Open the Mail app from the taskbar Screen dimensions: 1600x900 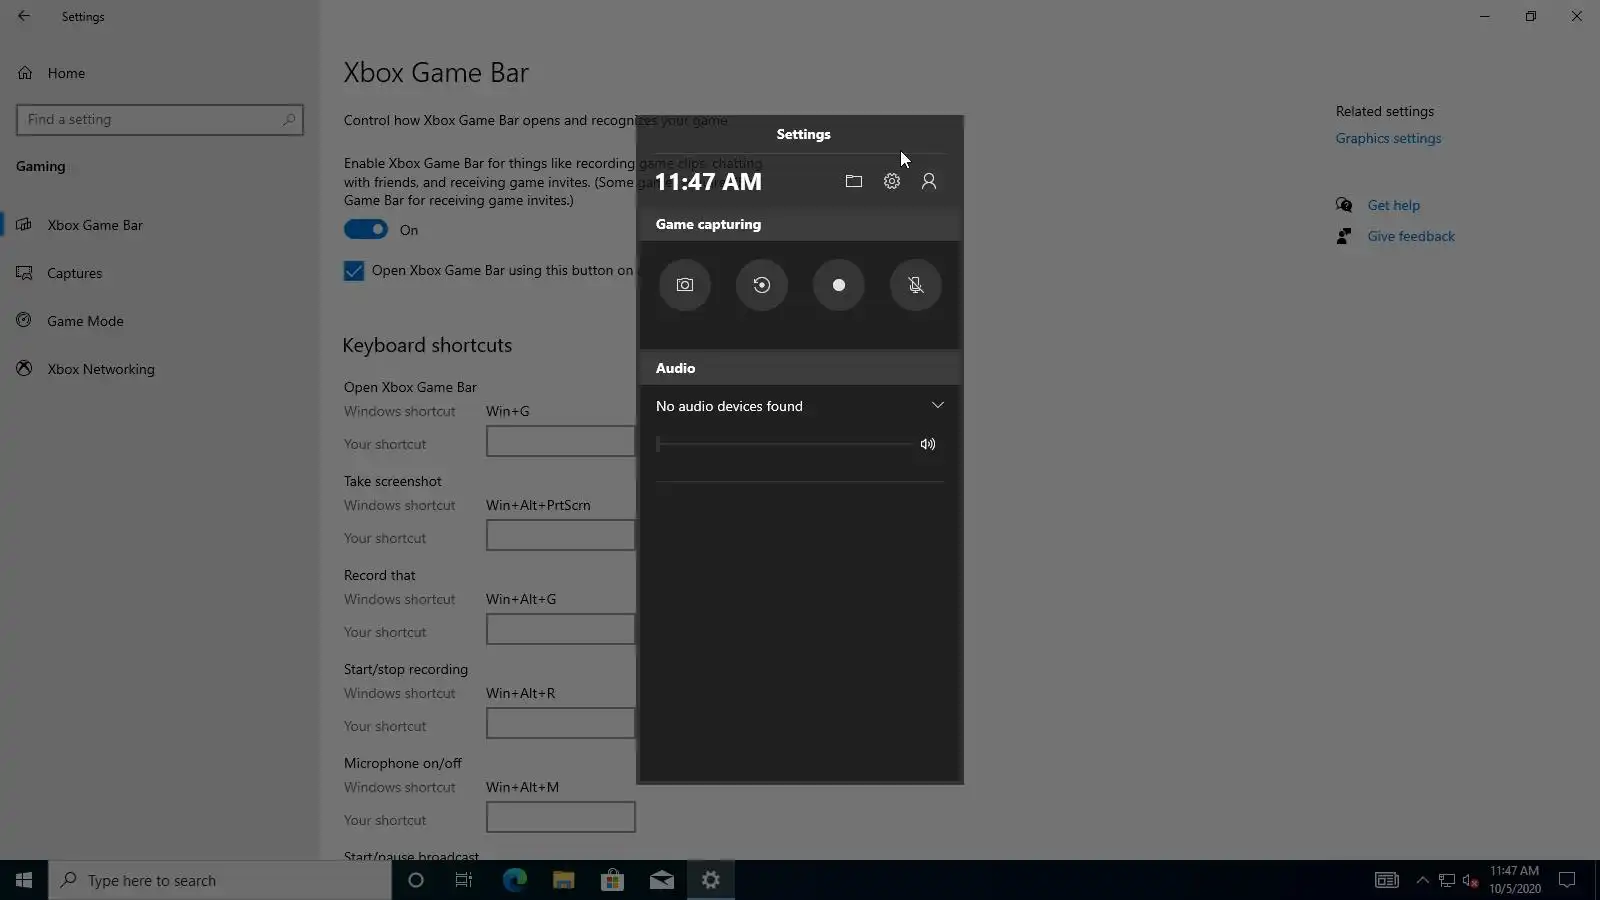coord(661,880)
